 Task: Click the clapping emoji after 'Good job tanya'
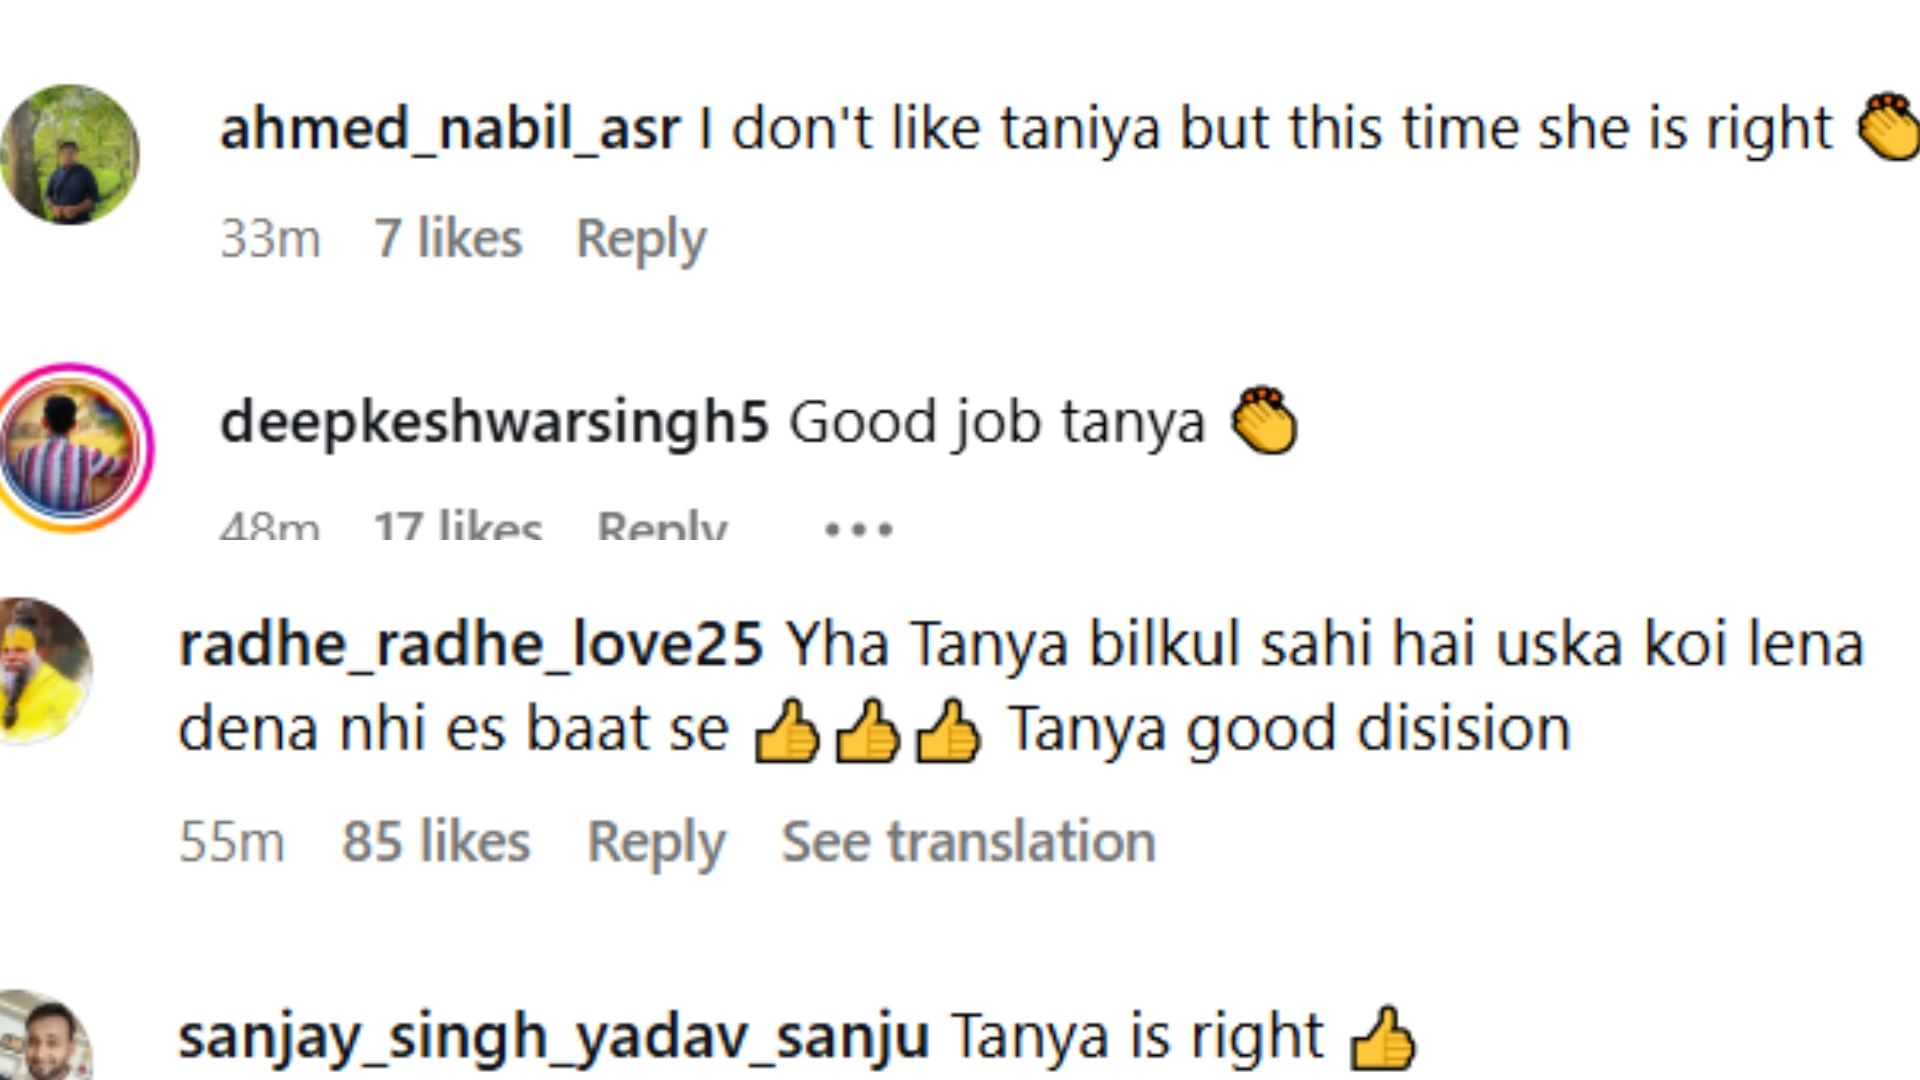click(1264, 422)
